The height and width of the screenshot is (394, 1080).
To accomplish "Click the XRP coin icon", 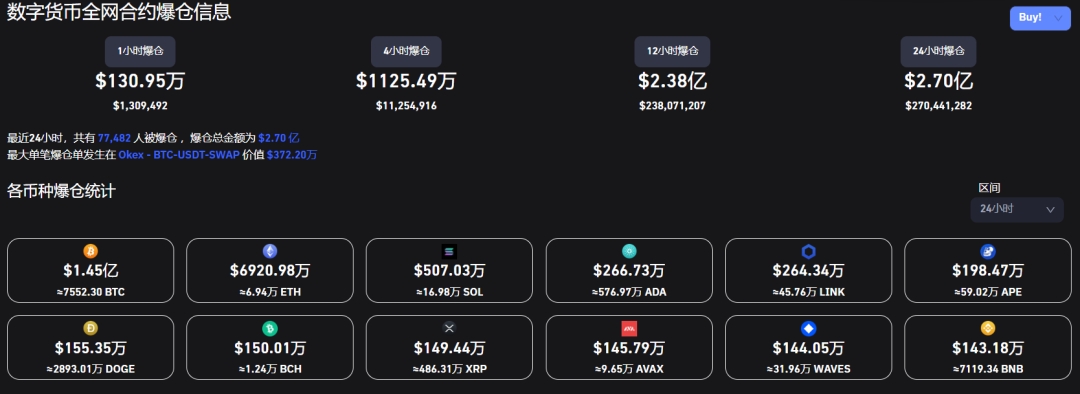I will pos(449,329).
